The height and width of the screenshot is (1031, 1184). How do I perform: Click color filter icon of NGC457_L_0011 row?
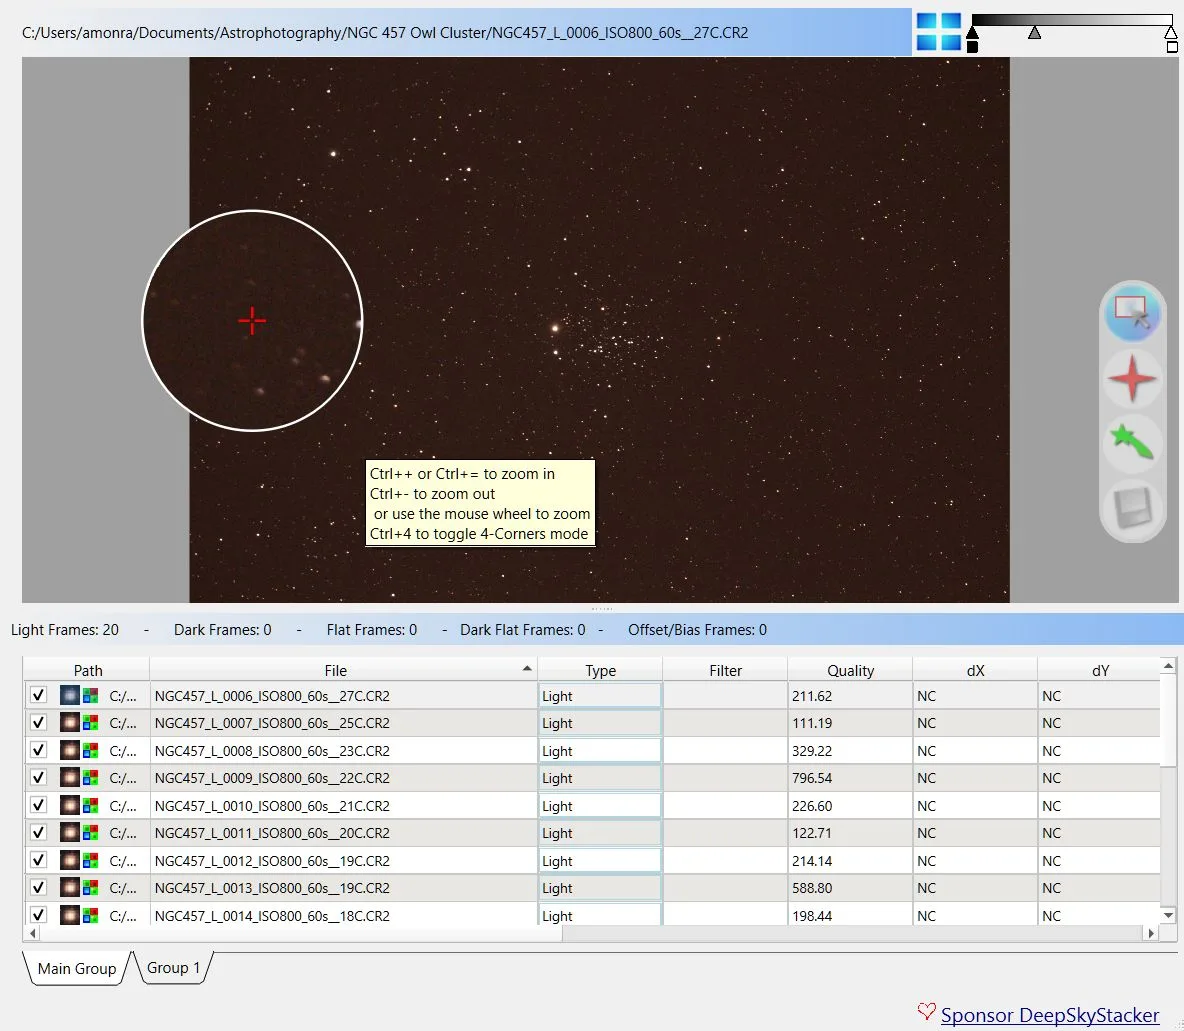coord(91,833)
